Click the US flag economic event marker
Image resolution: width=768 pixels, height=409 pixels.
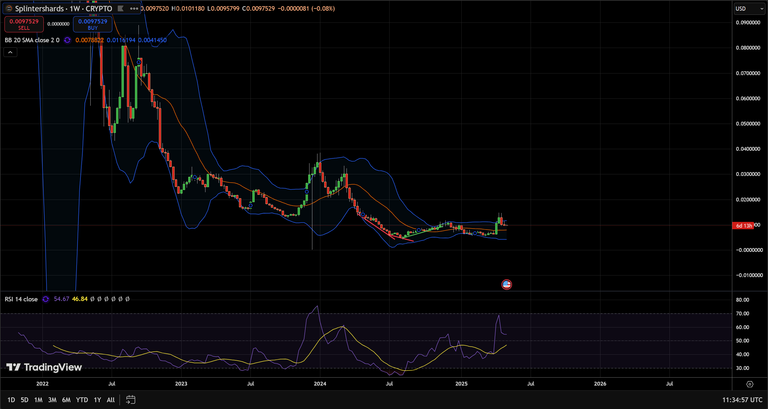tap(507, 284)
